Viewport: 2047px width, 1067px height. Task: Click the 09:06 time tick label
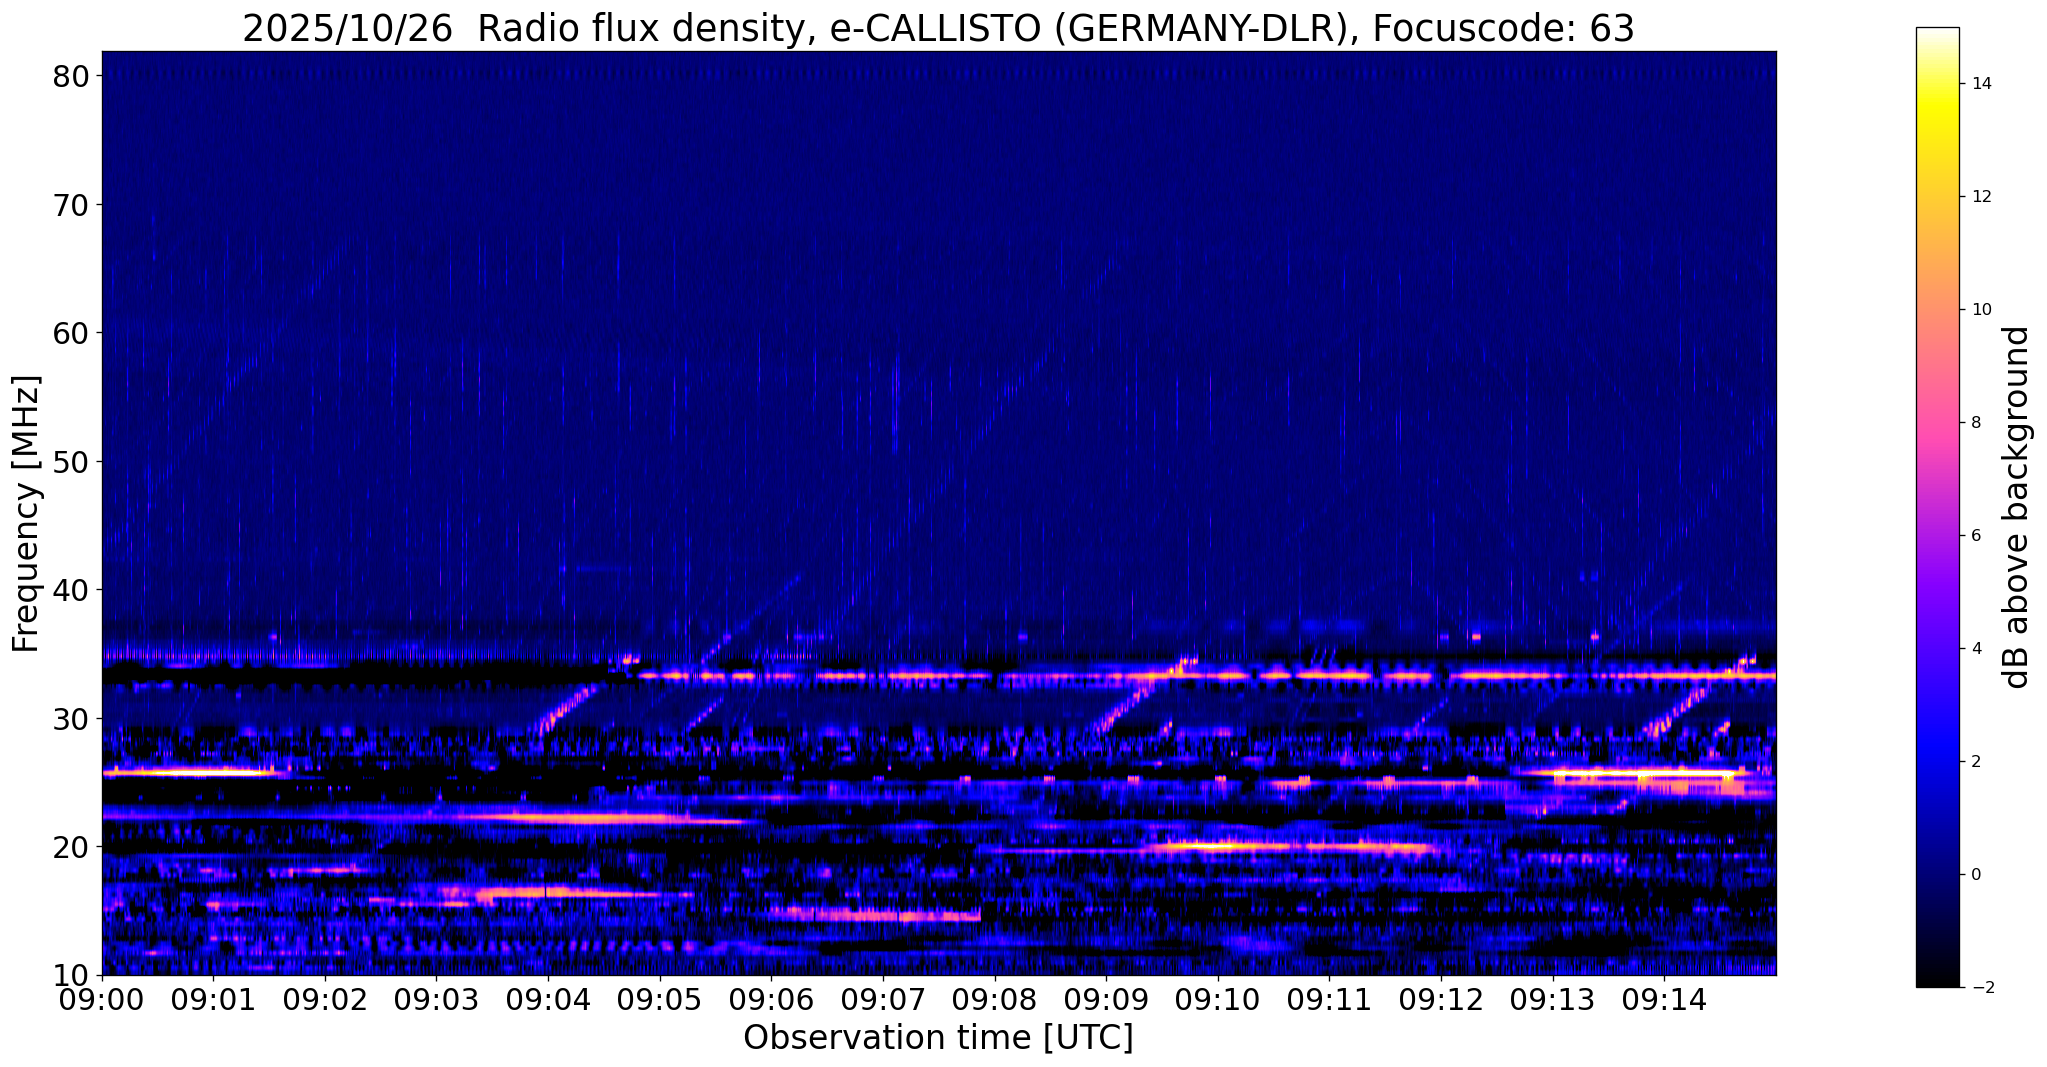(x=771, y=999)
